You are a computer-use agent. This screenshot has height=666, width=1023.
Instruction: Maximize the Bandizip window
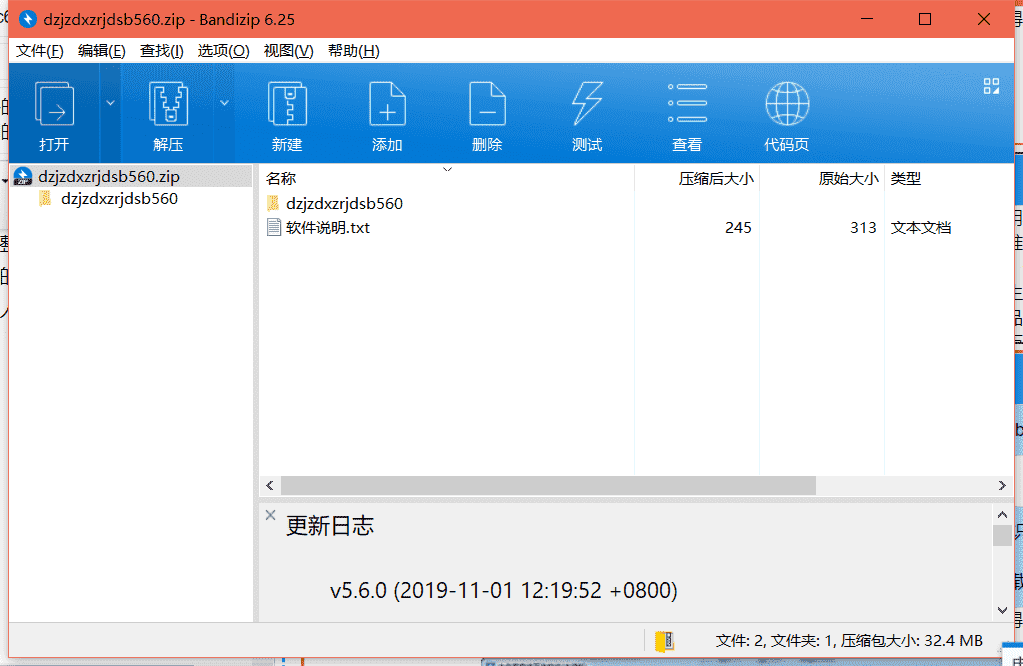pos(924,19)
